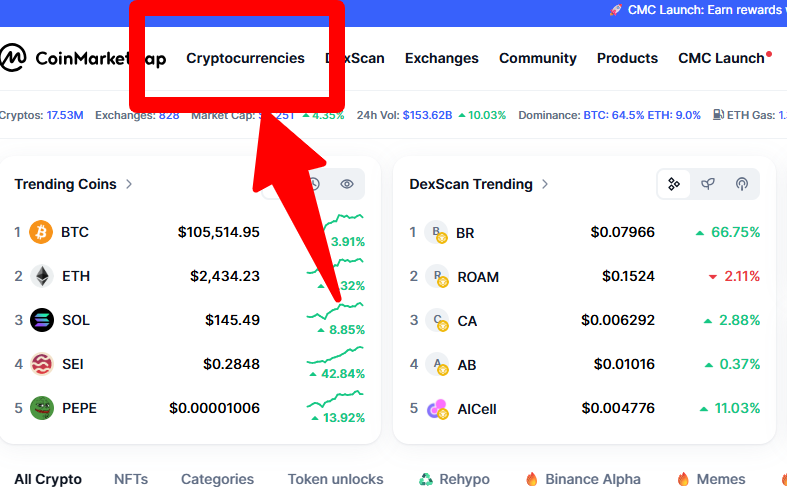Switch to the NFTs tab
787x498 pixels.
(131, 479)
